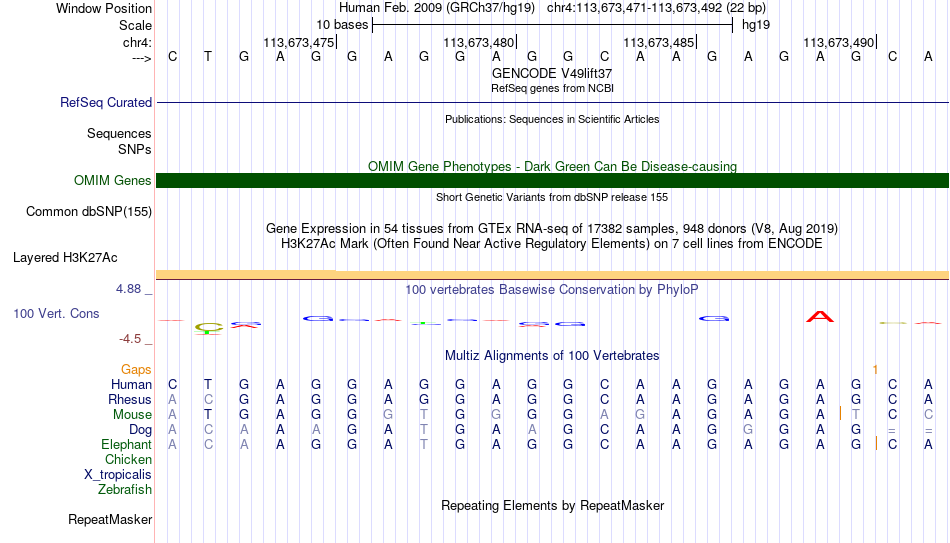The image size is (950, 543).
Task: Click the red A conservation logo letter
Action: [x=820, y=316]
